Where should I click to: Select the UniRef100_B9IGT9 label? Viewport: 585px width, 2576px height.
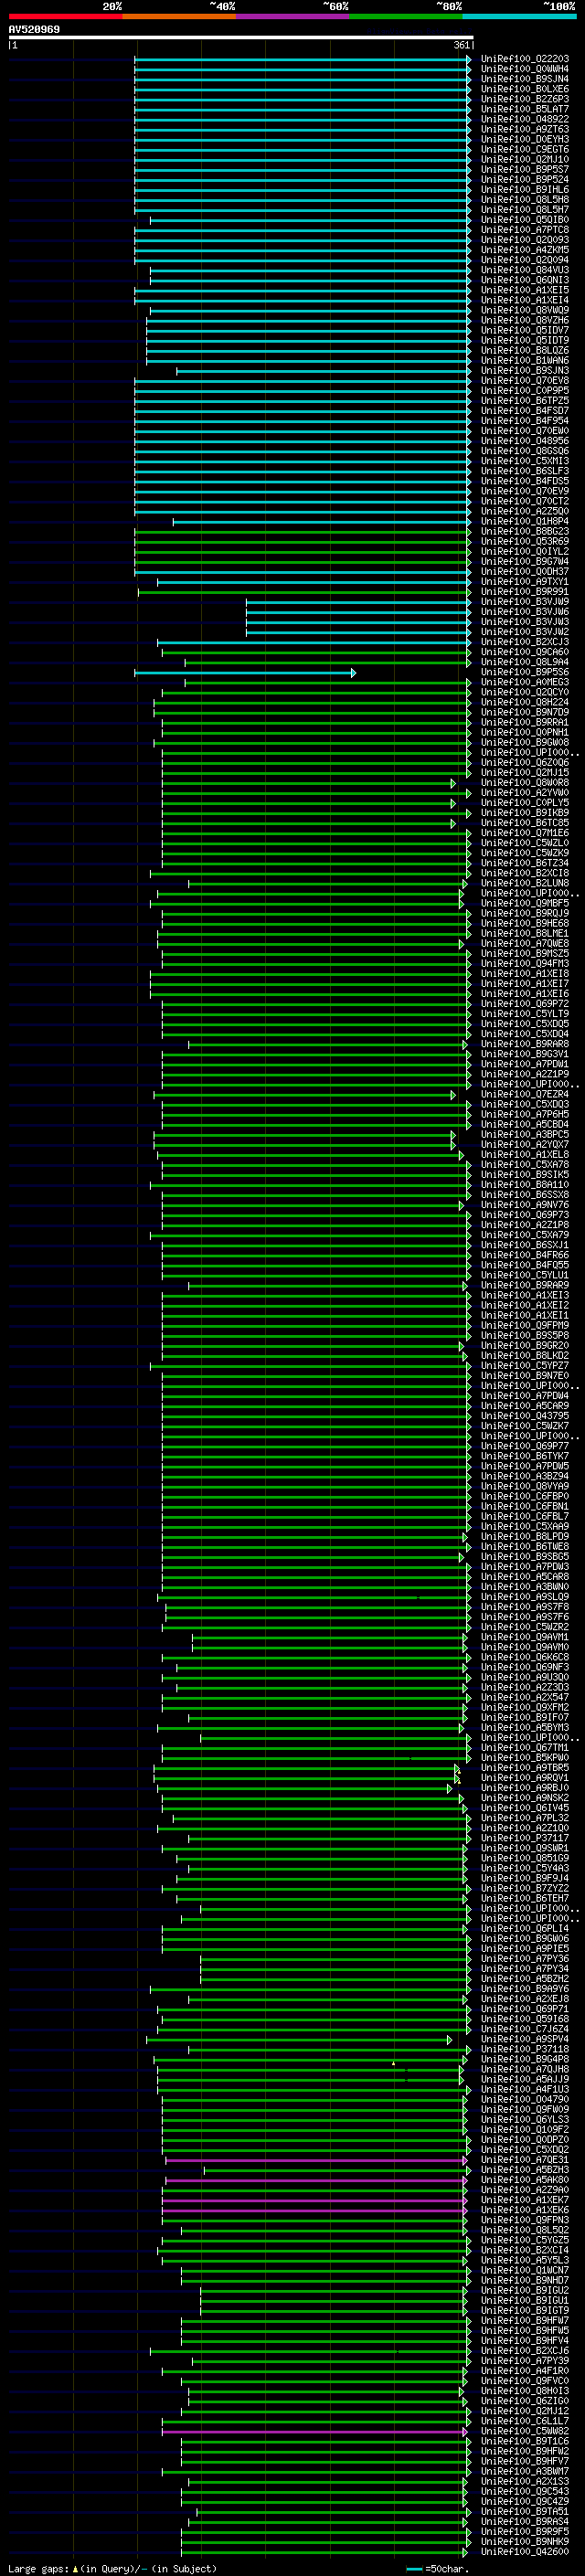(525, 2310)
